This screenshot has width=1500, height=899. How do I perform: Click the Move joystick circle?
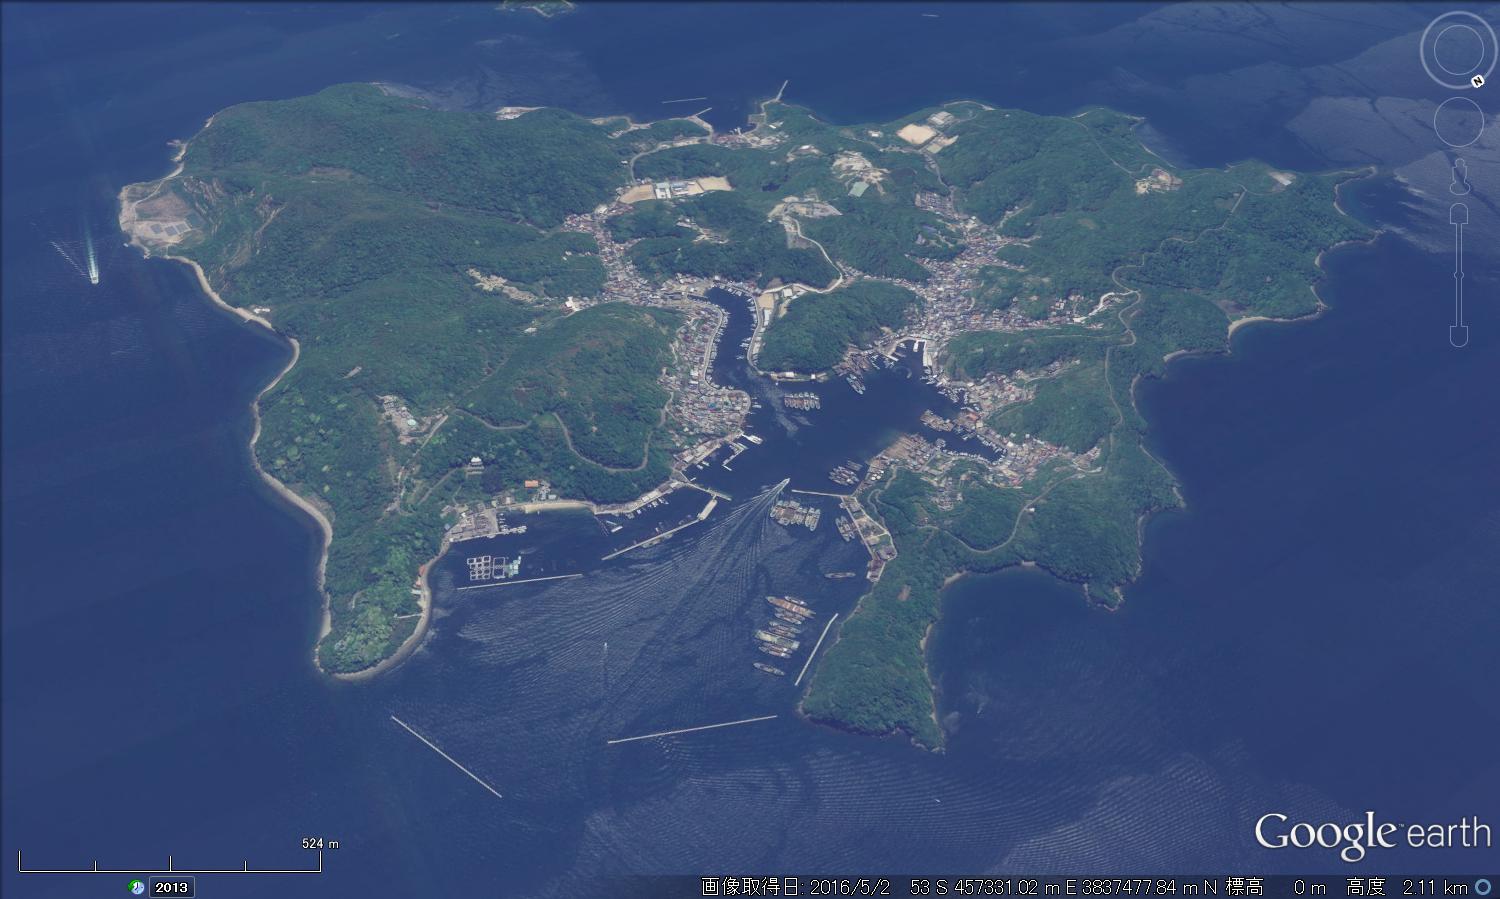coord(1458,121)
